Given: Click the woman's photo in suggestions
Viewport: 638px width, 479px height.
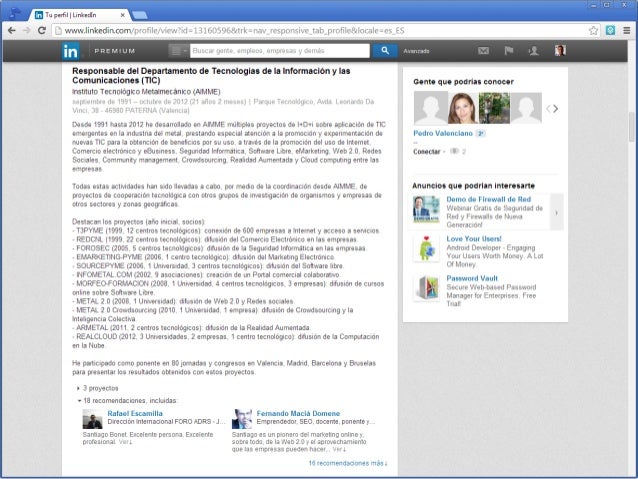Looking at the screenshot, I should click(463, 108).
